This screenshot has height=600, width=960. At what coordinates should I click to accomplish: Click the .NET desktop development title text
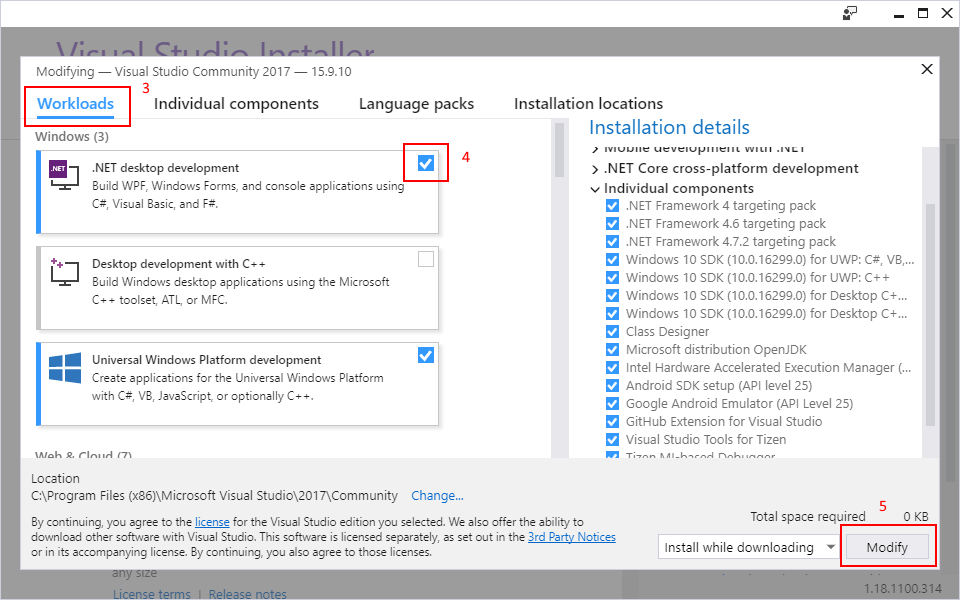[165, 168]
